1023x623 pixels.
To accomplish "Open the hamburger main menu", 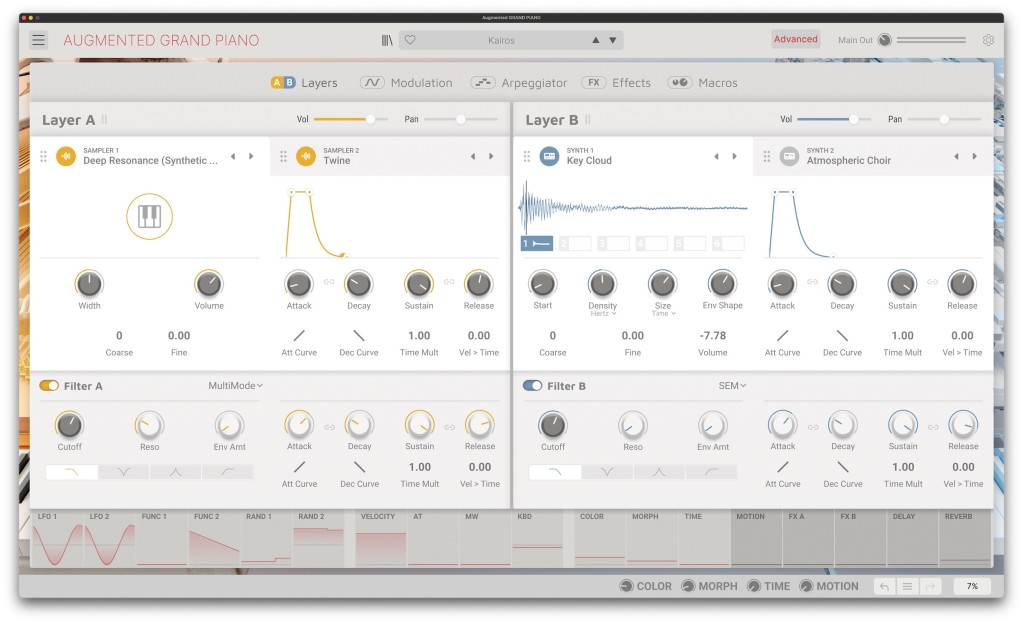I will pos(38,40).
